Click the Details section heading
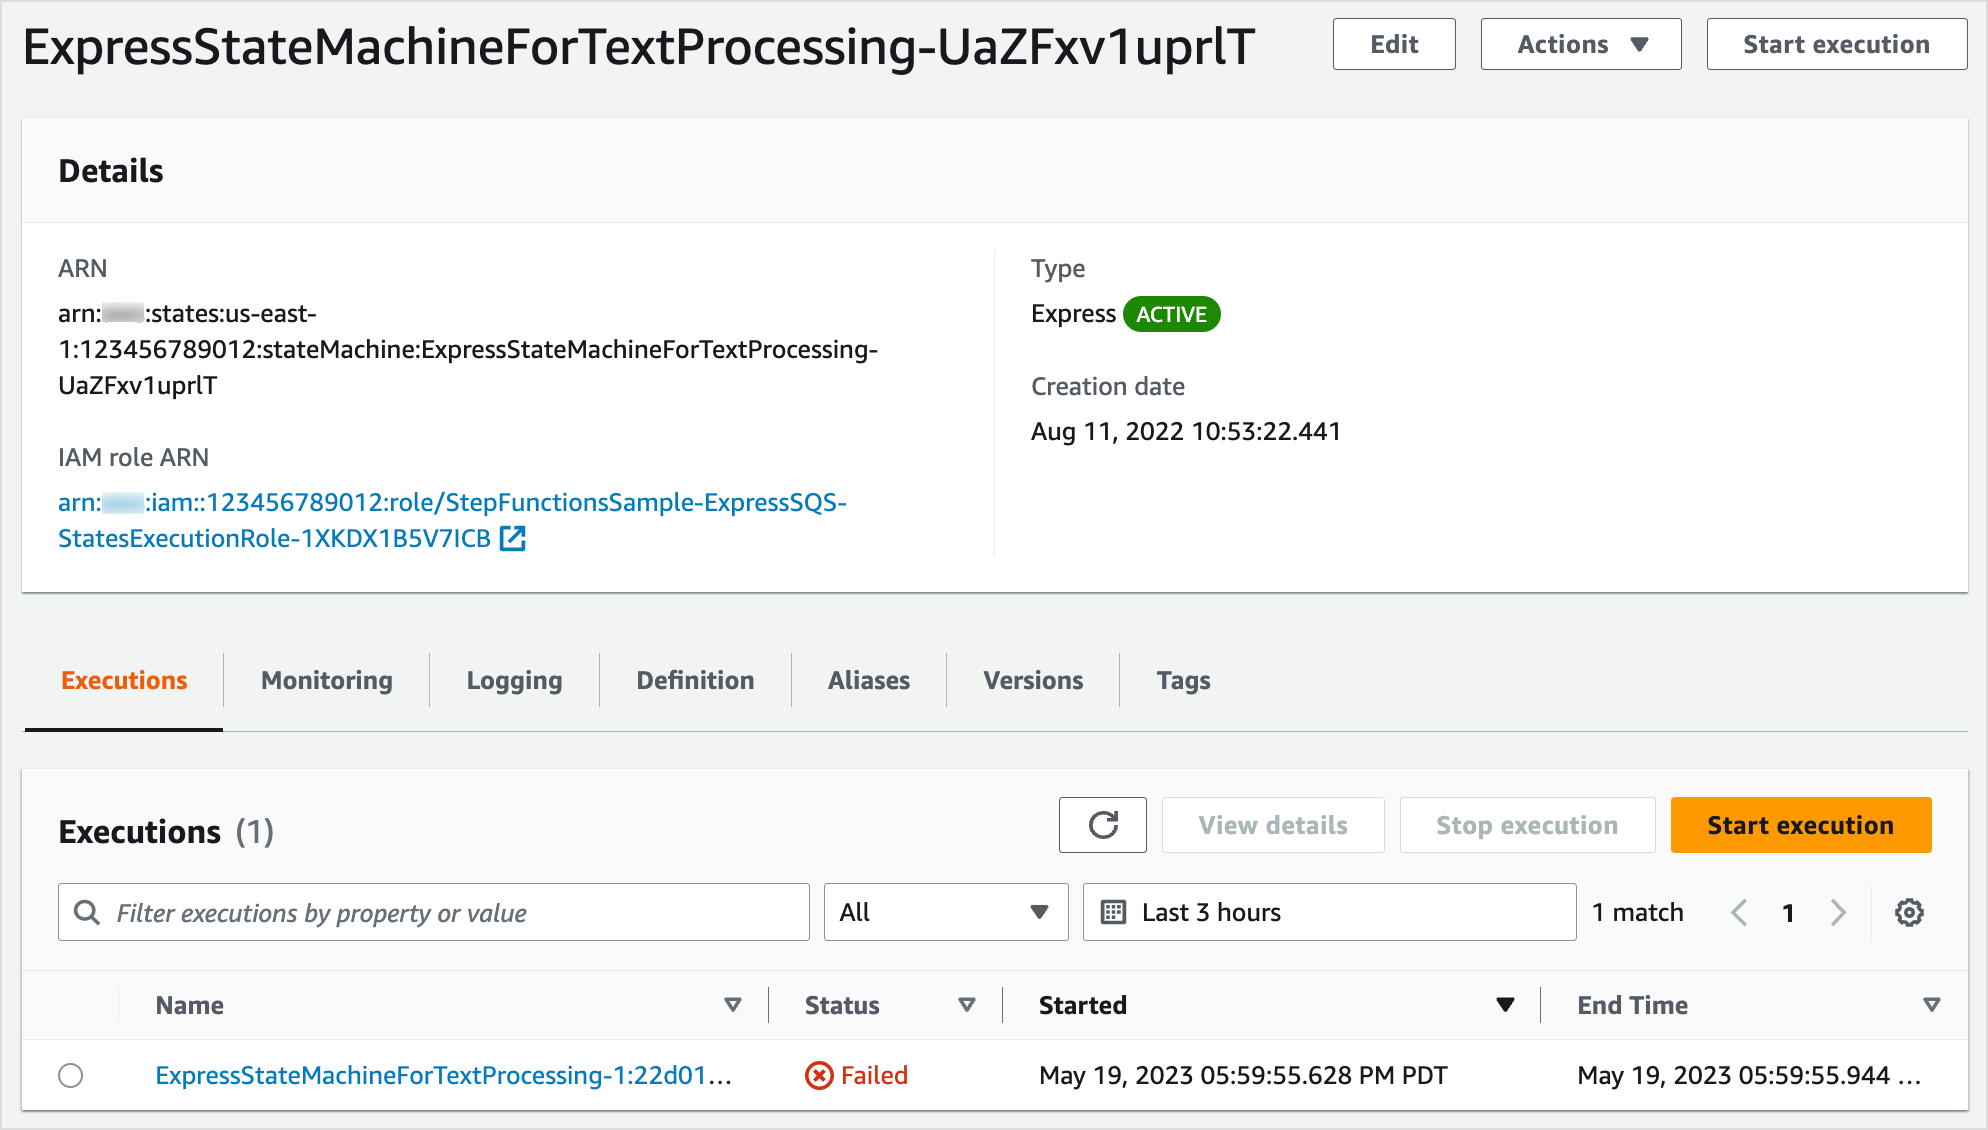 click(x=111, y=171)
